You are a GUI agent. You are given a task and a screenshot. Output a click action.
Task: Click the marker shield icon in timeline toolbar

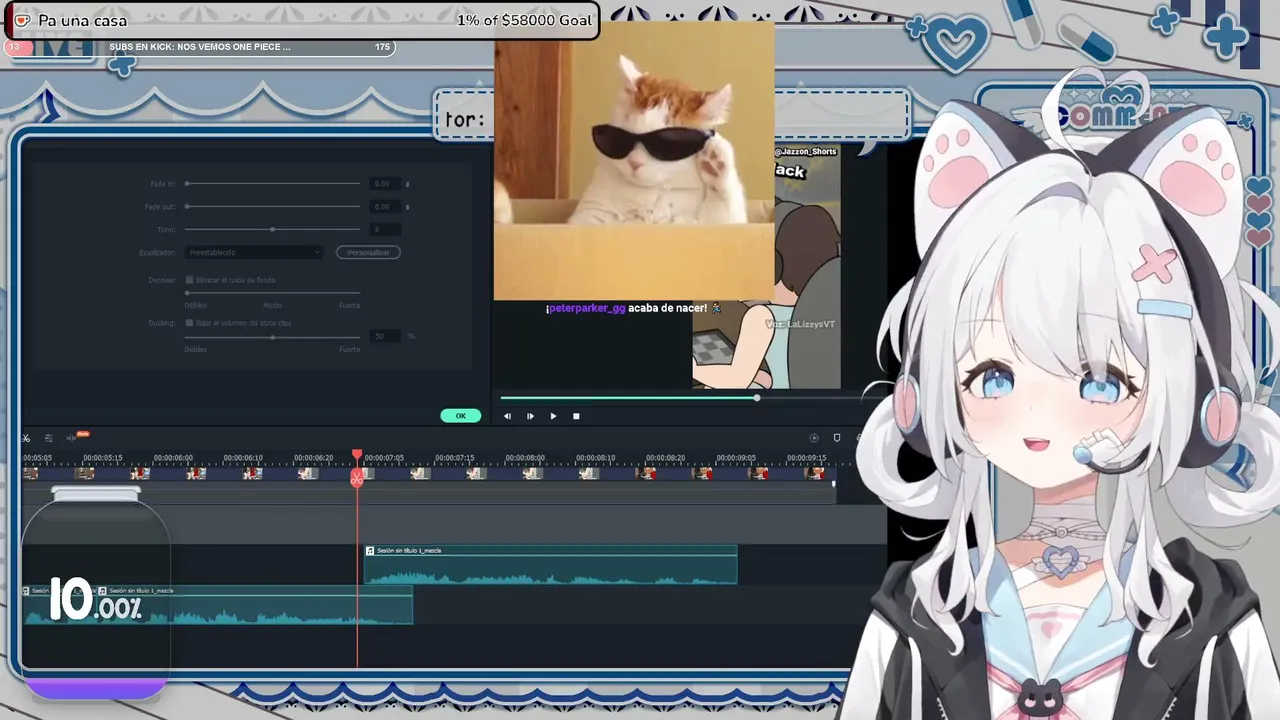[837, 438]
